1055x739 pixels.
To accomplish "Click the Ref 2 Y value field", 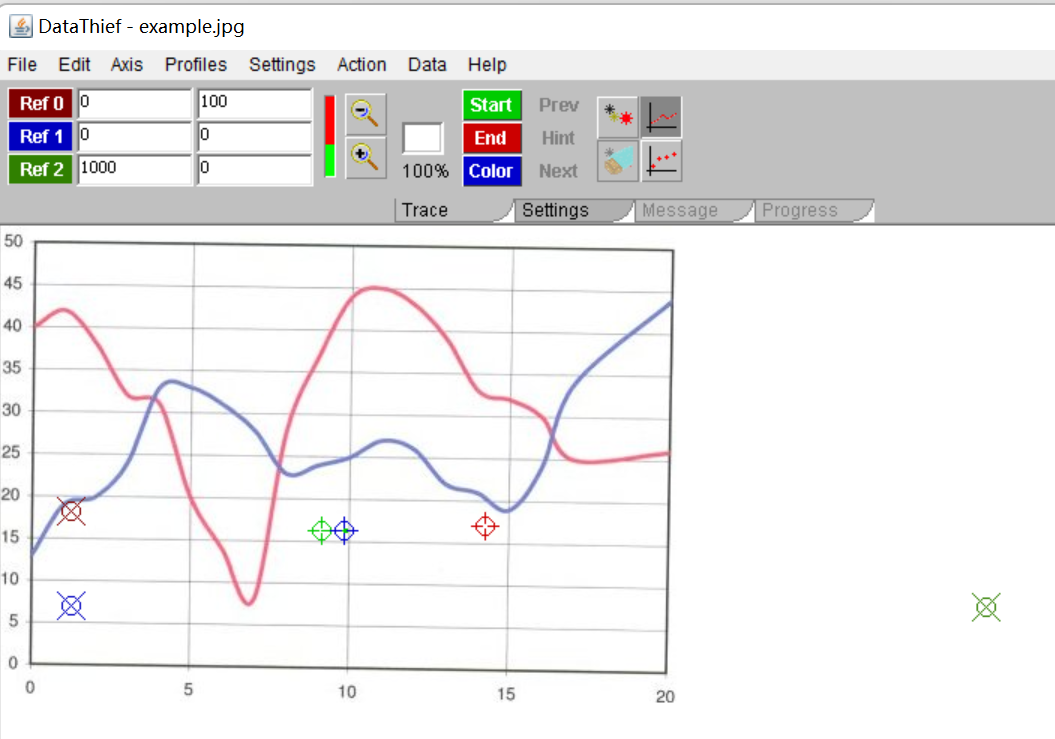I will coord(255,170).
